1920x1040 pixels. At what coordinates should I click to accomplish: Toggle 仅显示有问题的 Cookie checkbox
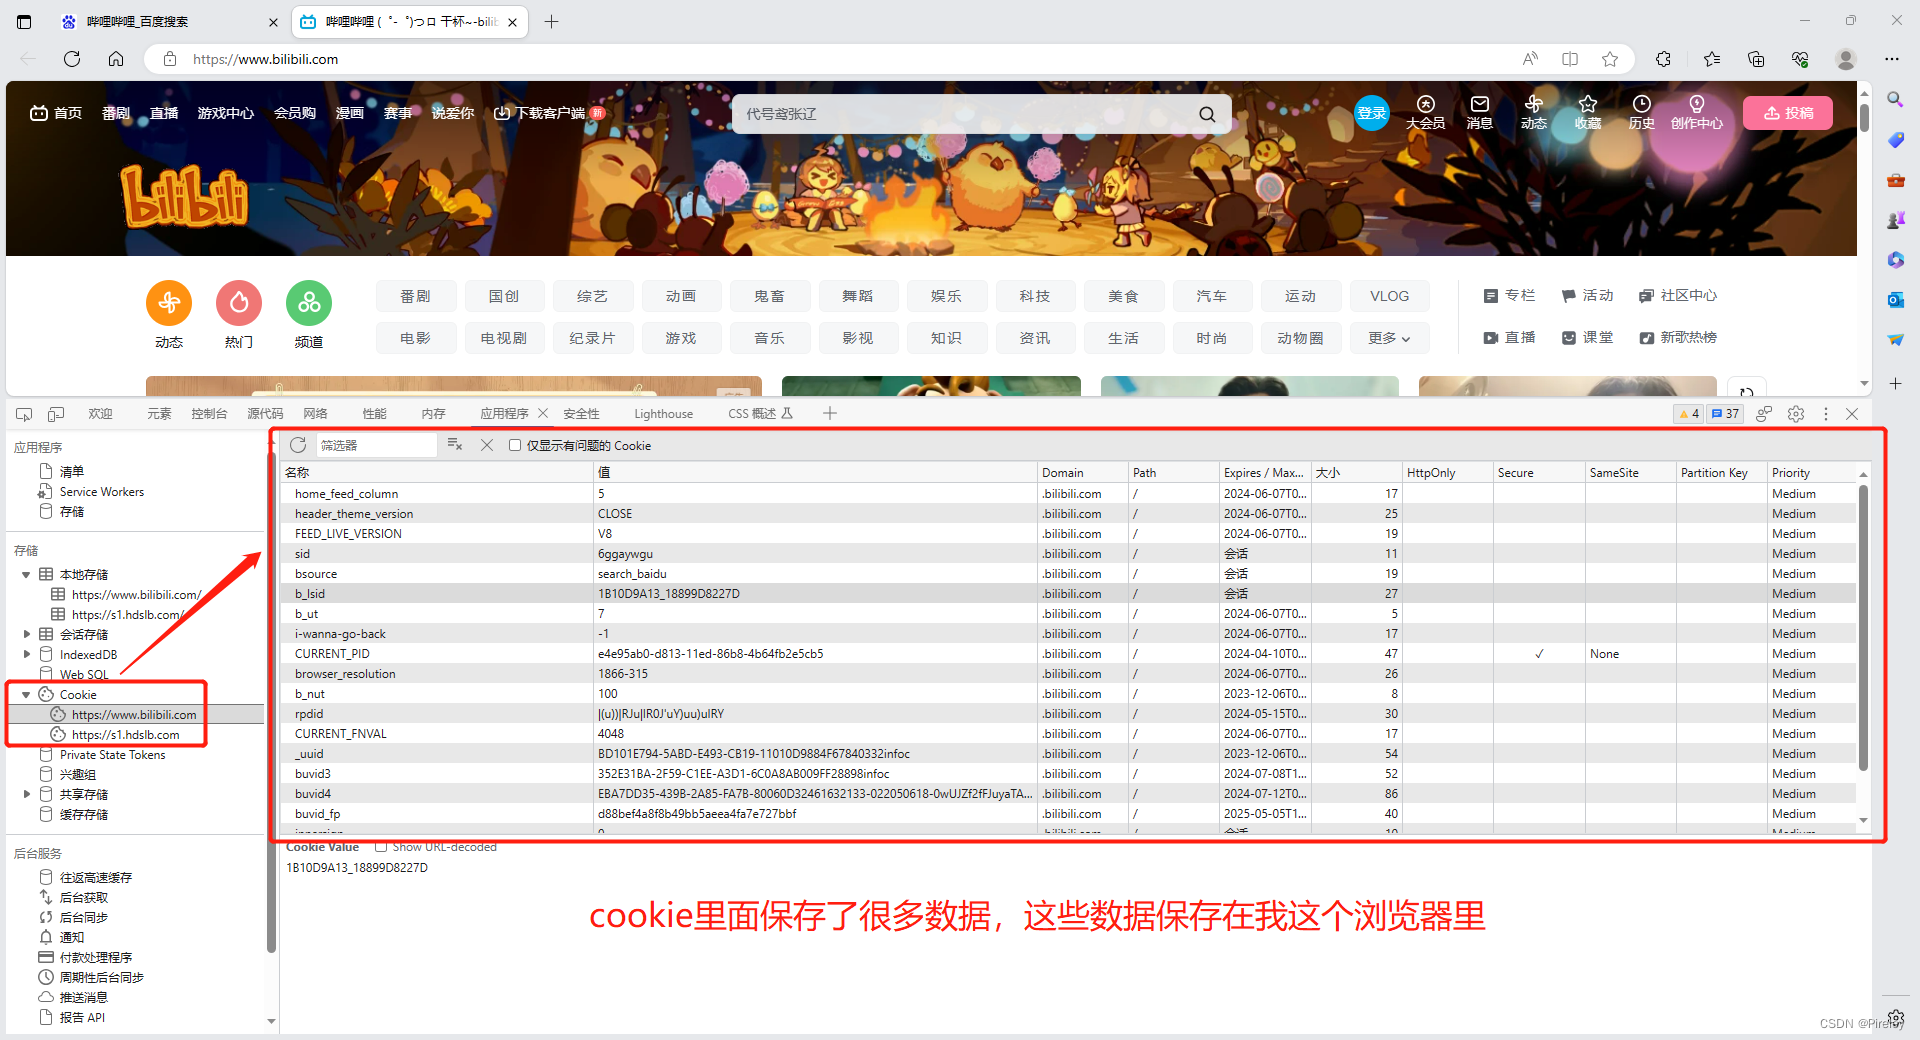pos(515,445)
